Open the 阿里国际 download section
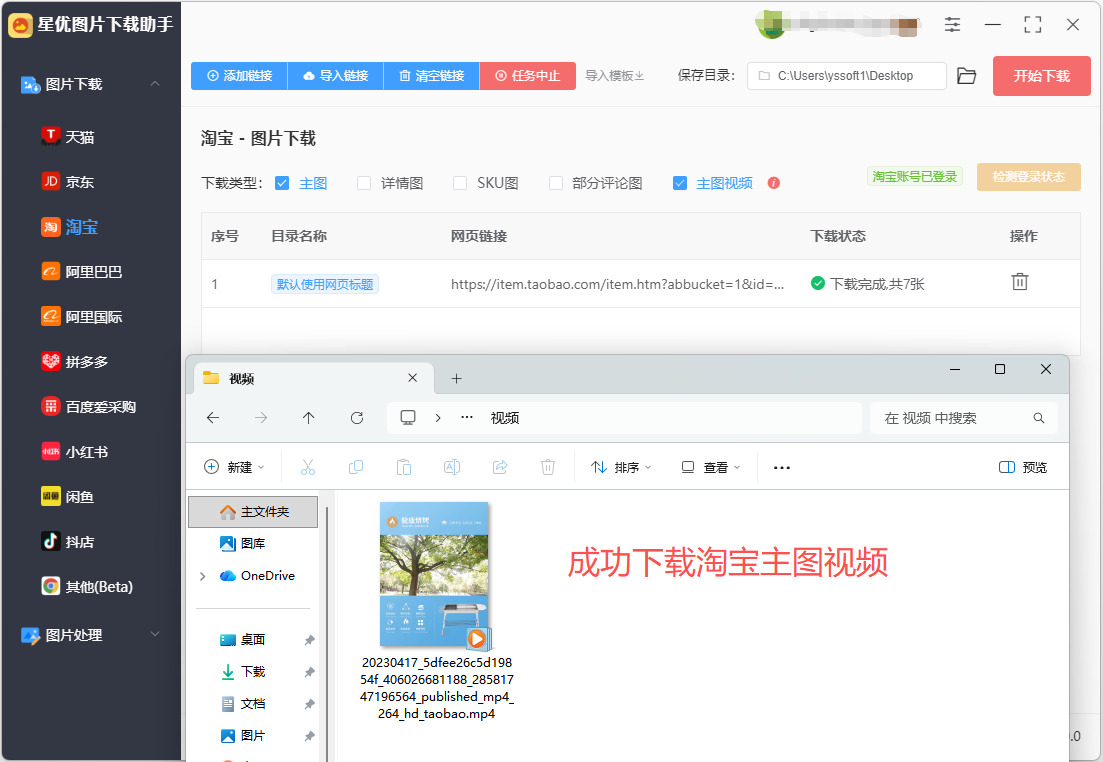The width and height of the screenshot is (1103, 762). click(x=82, y=317)
